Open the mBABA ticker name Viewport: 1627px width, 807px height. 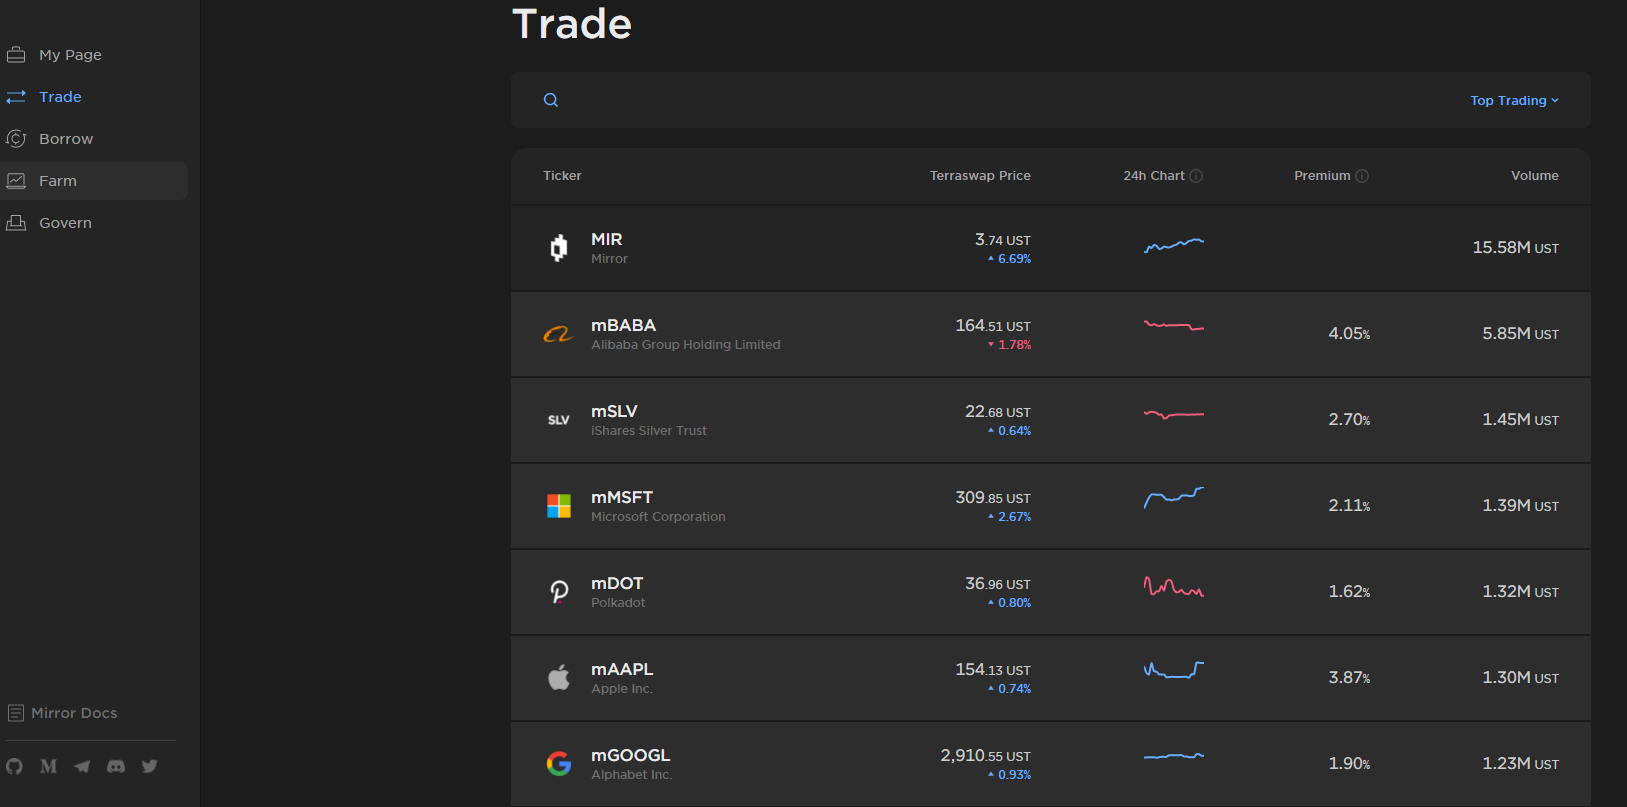tap(623, 325)
